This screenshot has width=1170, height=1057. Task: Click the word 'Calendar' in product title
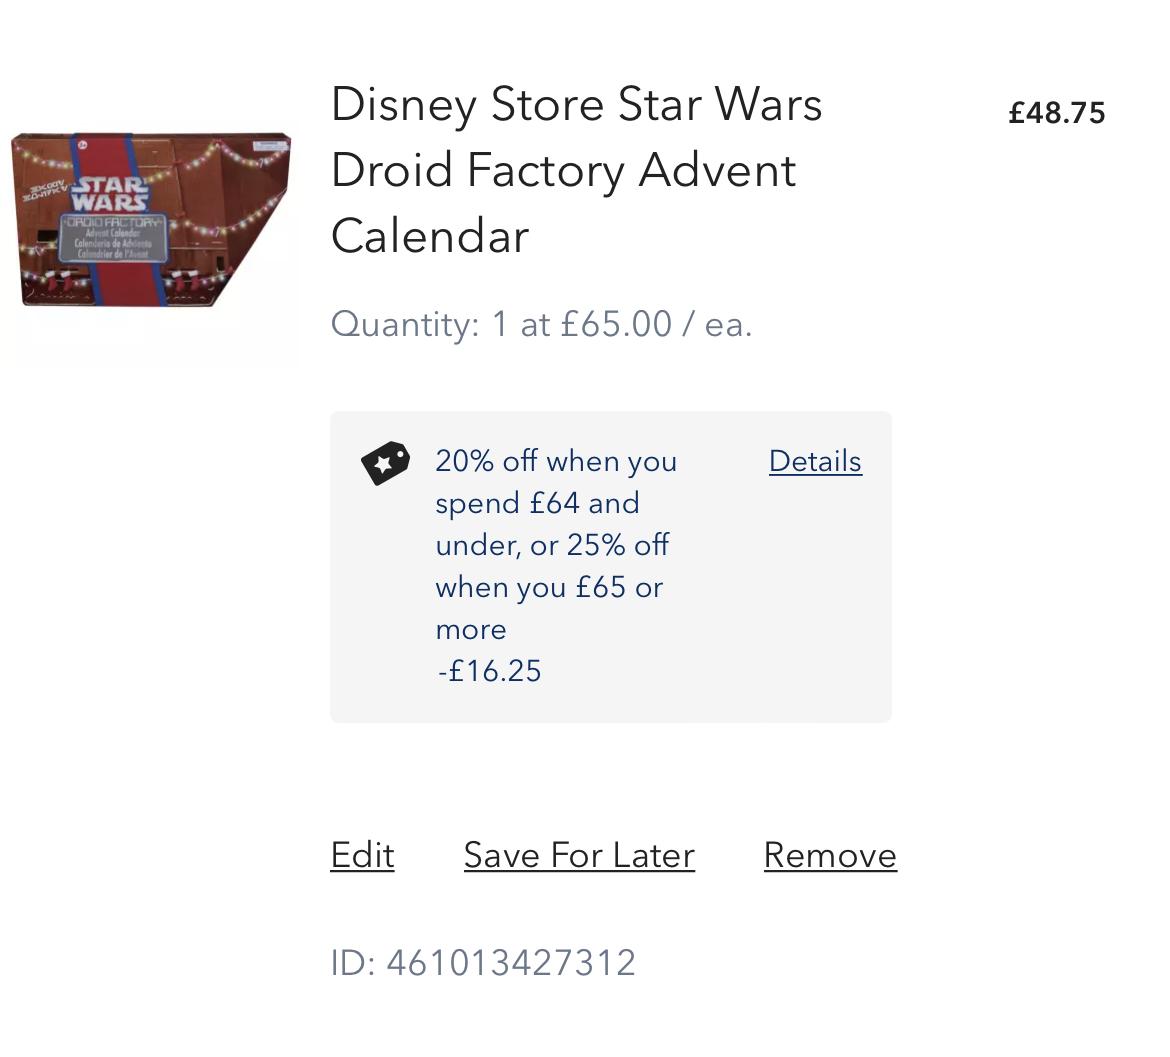(x=430, y=237)
